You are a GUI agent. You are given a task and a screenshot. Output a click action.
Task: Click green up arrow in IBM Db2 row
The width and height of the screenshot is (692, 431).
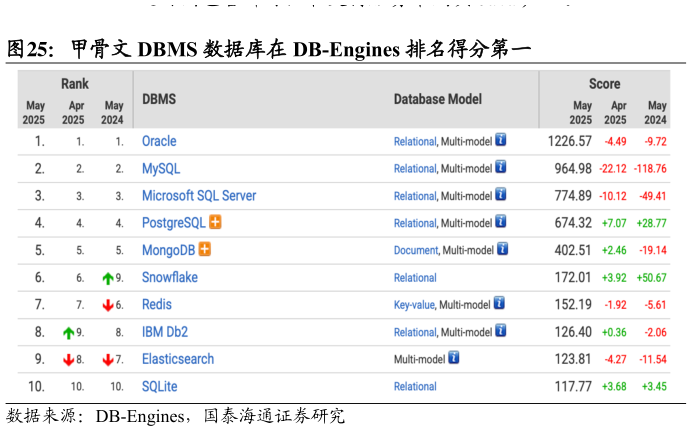pyautogui.click(x=68, y=333)
